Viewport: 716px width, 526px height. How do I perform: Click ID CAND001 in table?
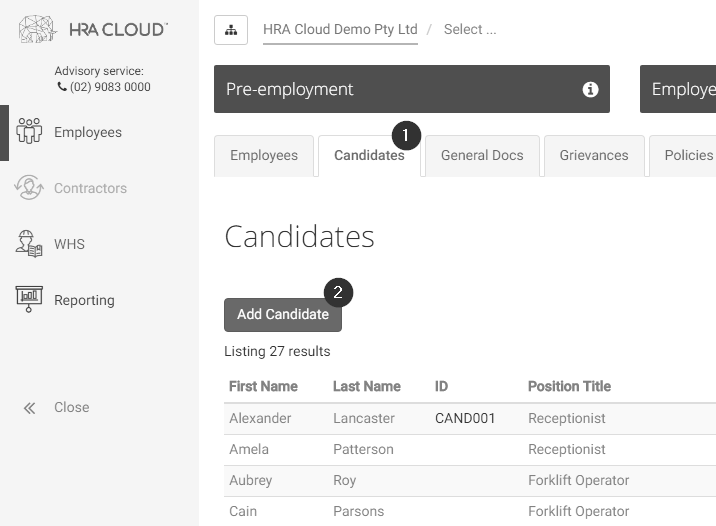tap(465, 418)
